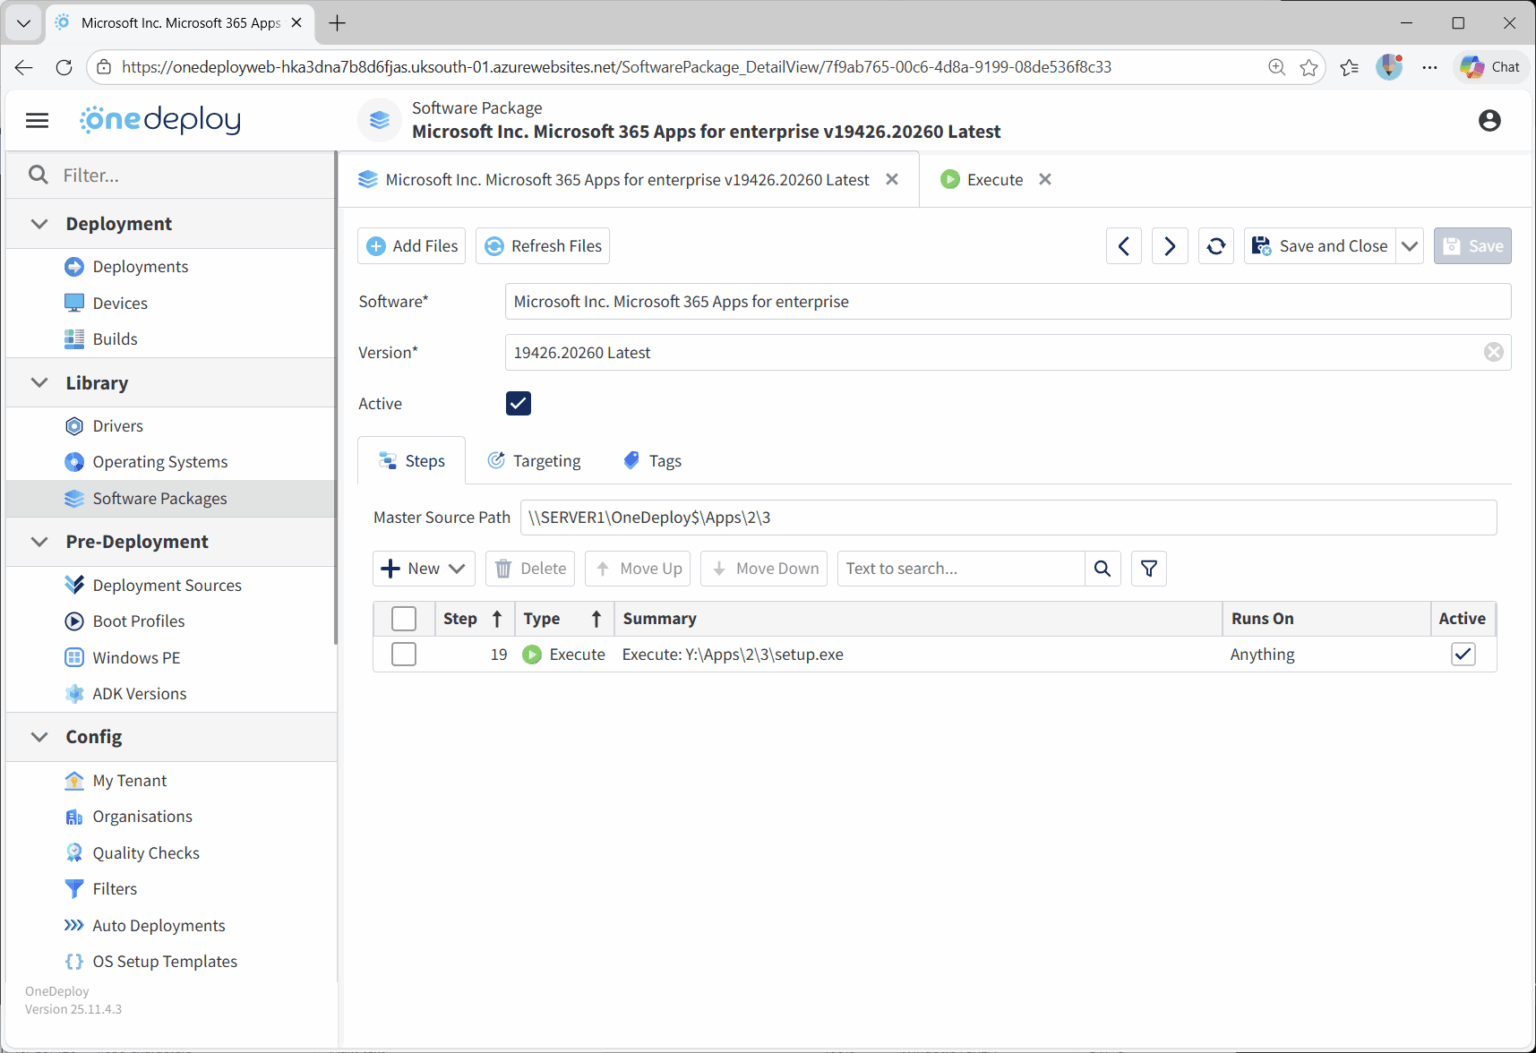This screenshot has width=1536, height=1053.
Task: Open the steps filter funnel icon
Action: (1149, 569)
